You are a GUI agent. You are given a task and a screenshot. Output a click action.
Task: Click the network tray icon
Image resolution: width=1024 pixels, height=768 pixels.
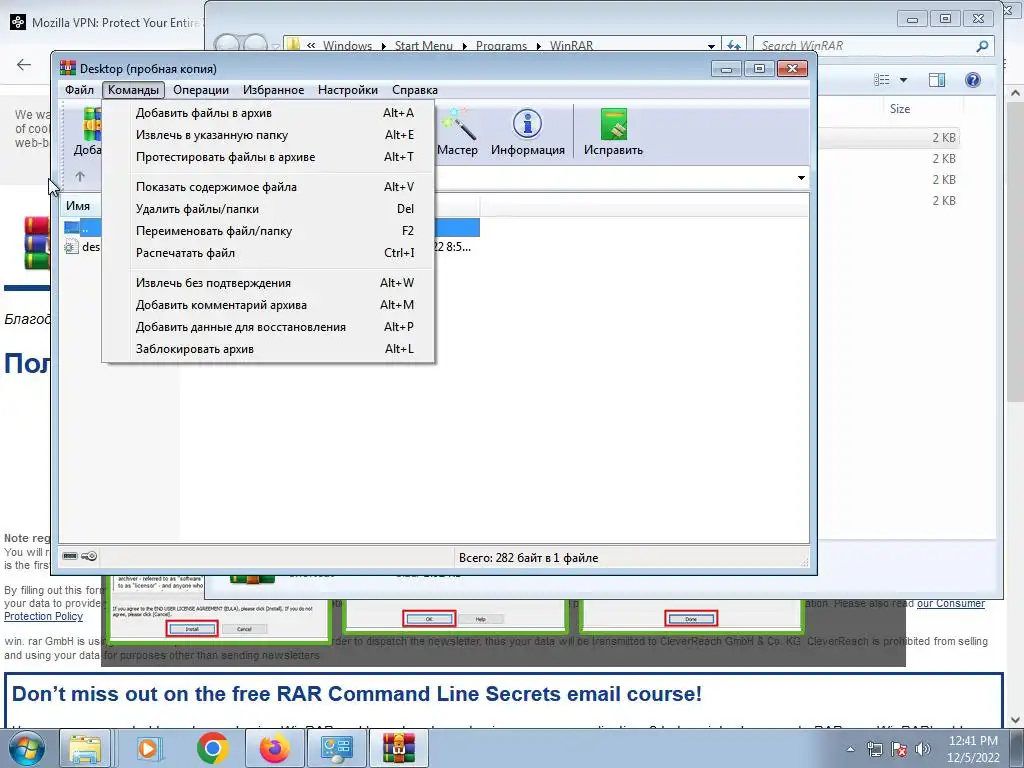(x=874, y=749)
